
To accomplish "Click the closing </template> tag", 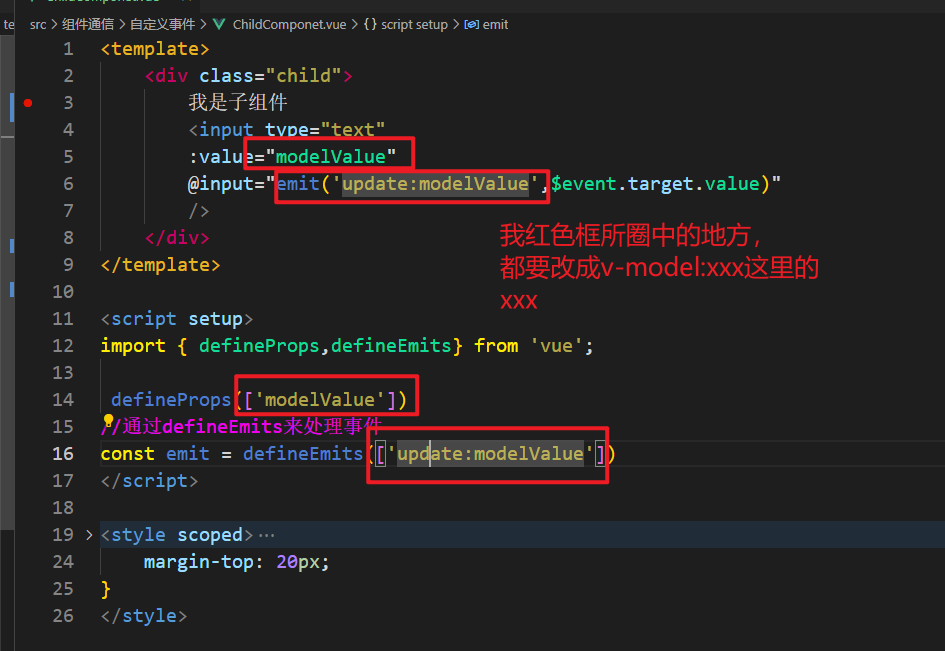I will tap(160, 265).
